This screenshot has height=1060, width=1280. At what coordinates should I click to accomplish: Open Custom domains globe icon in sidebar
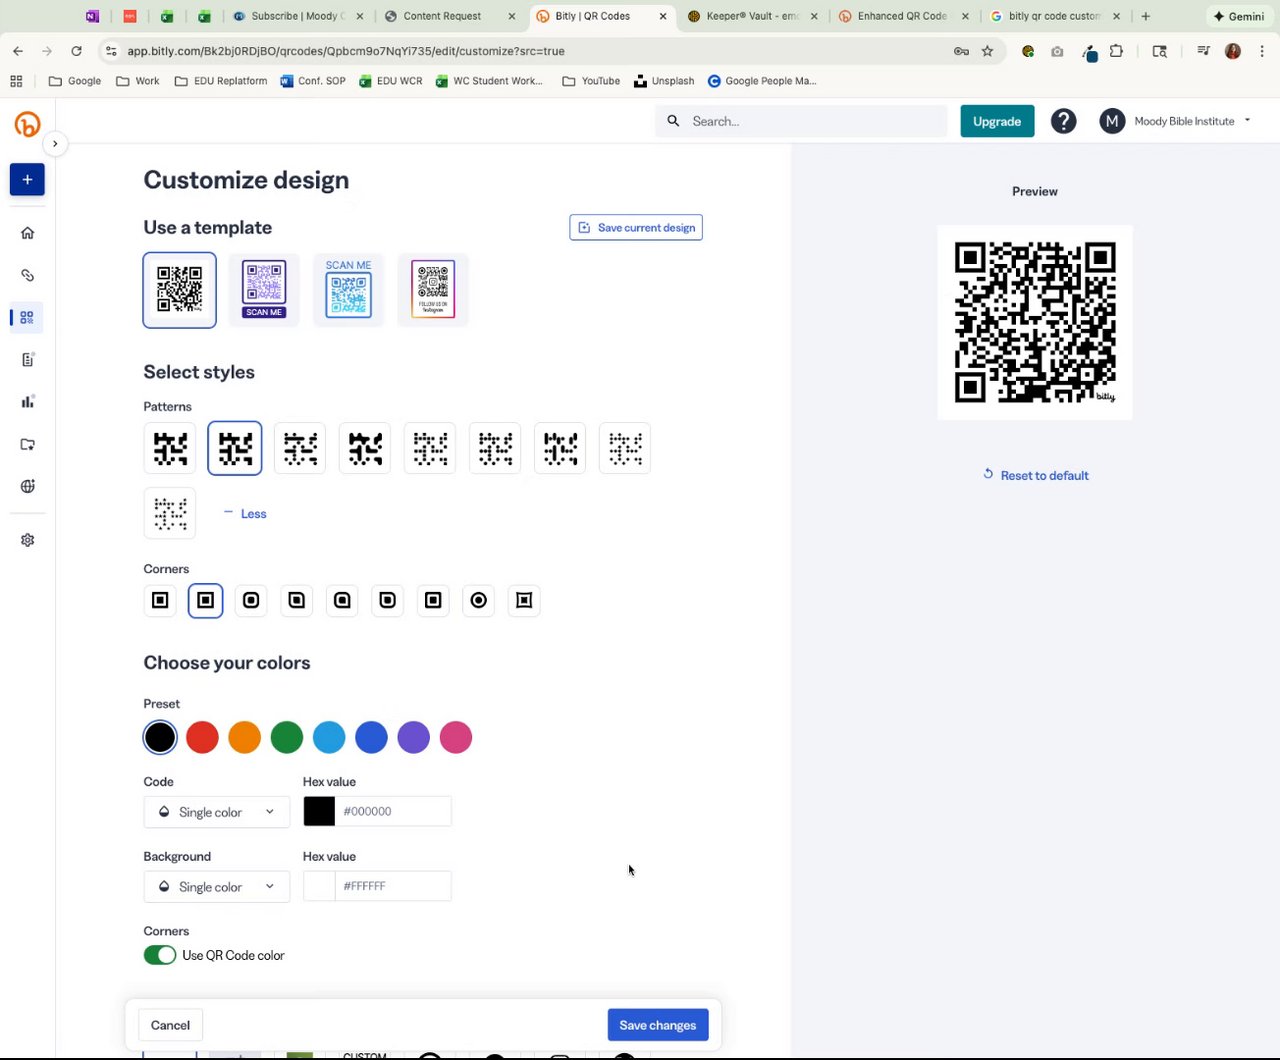(x=27, y=487)
